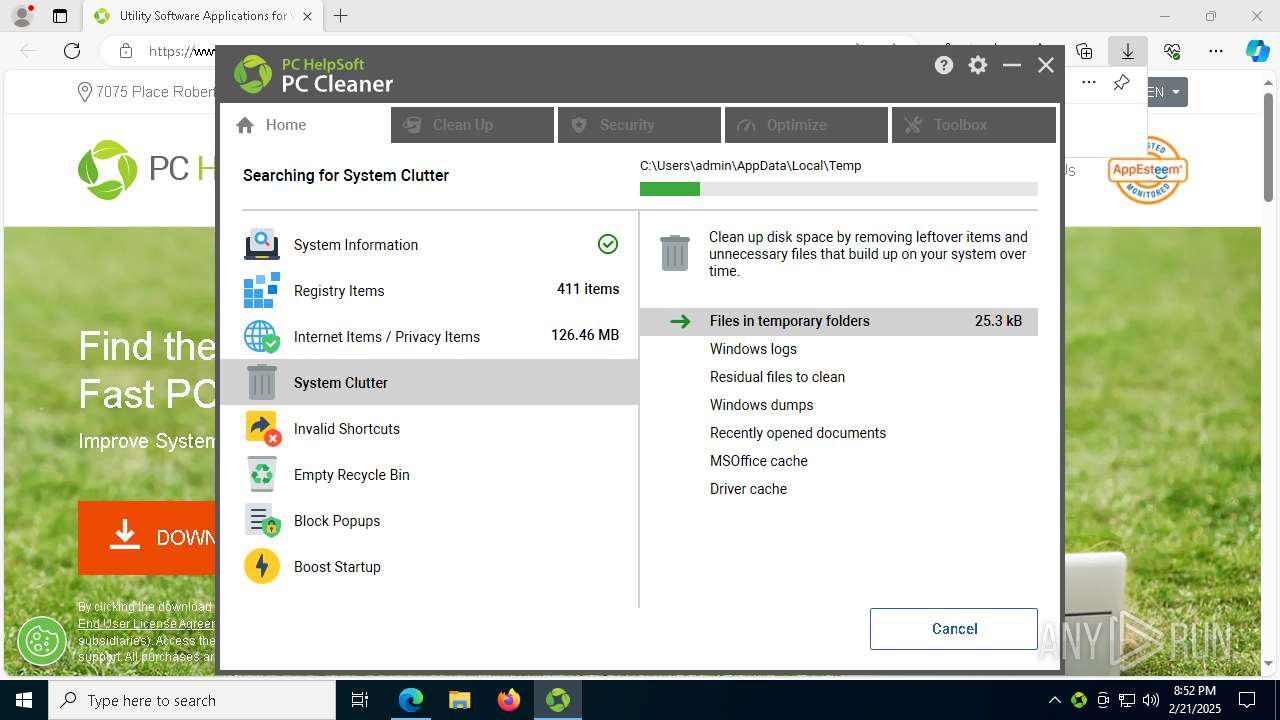Click the 126.46 MB privacy items size
This screenshot has height=720, width=1280.
[585, 335]
